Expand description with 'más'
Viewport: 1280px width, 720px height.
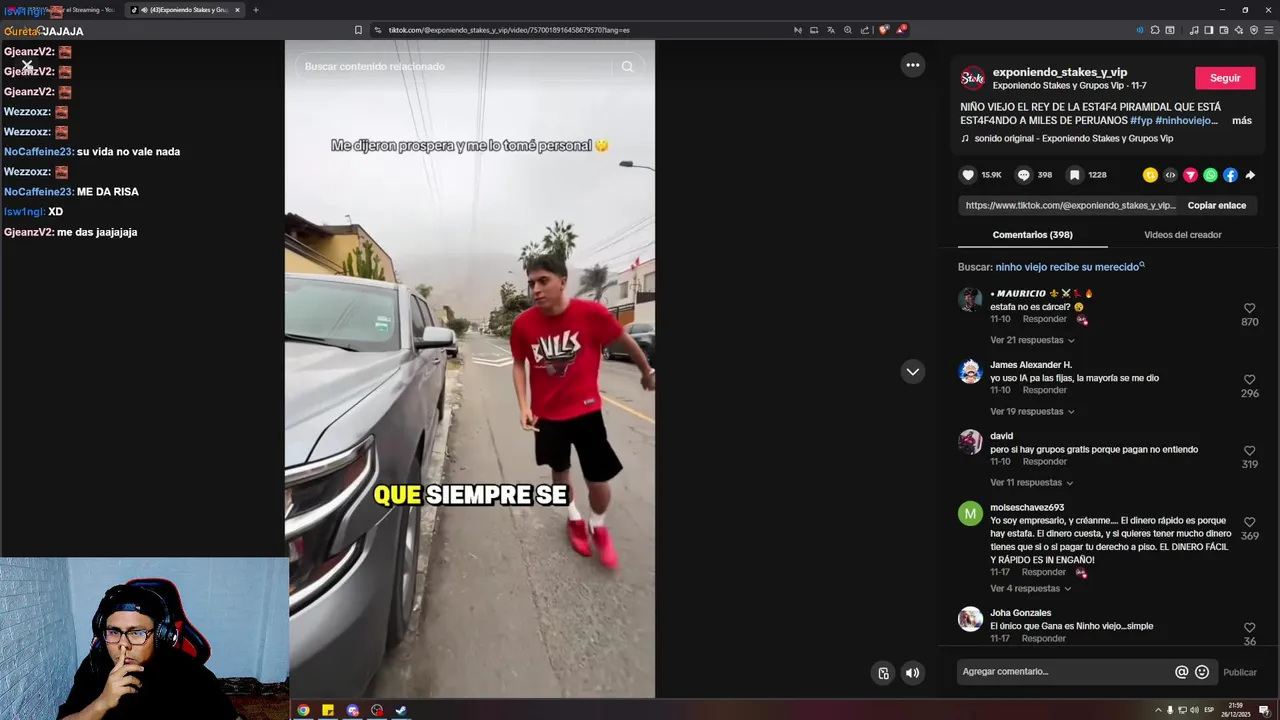[1241, 120]
